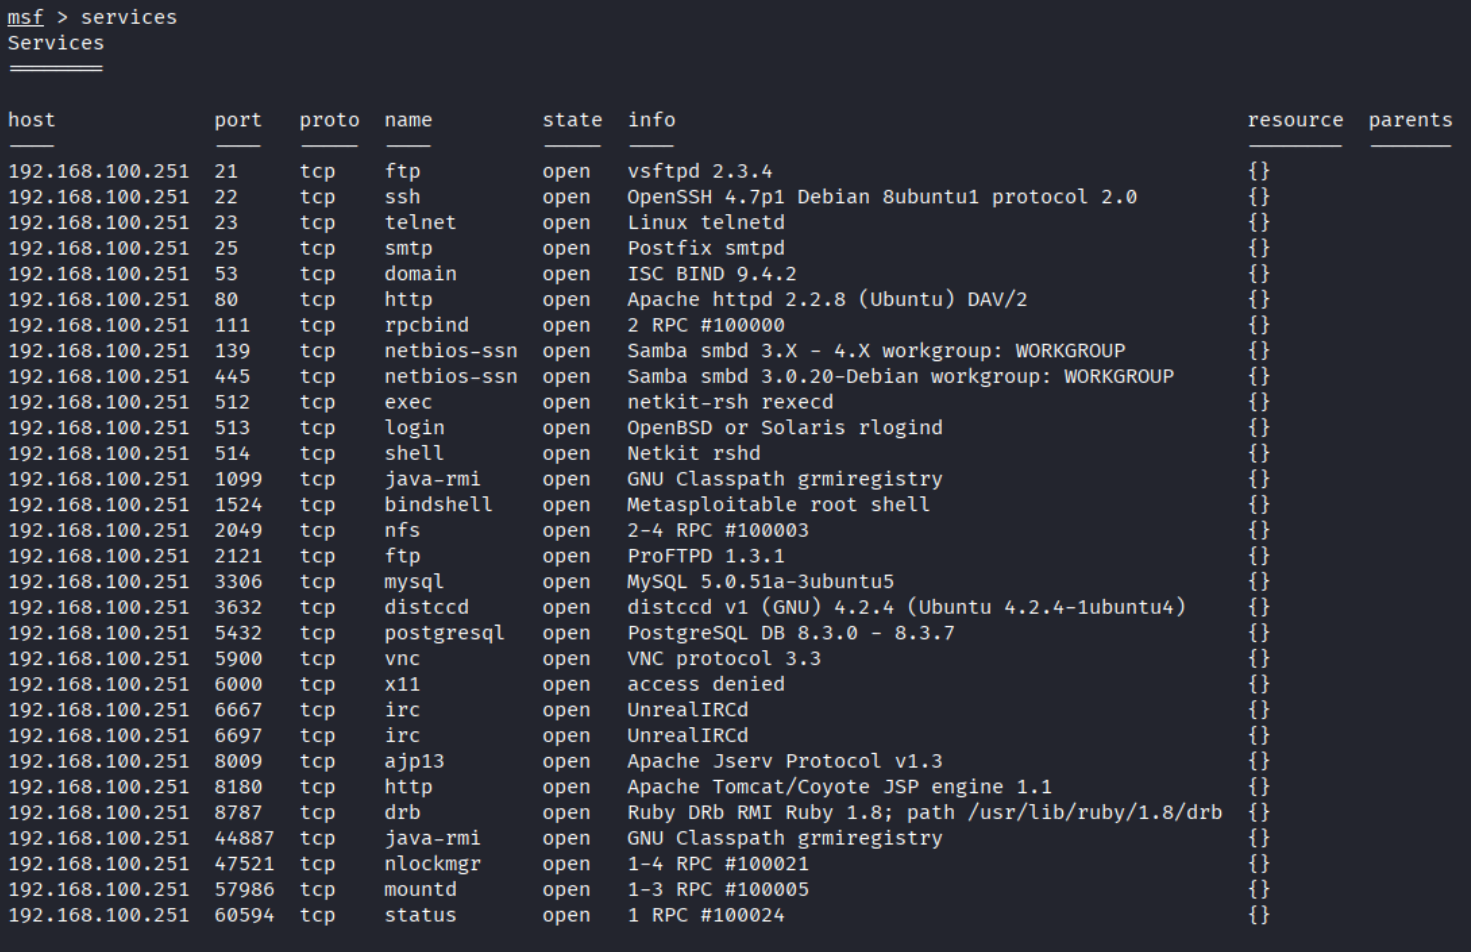Click 'Metasploitable root shell' info entry
The image size is (1471, 952).
[x=779, y=505]
